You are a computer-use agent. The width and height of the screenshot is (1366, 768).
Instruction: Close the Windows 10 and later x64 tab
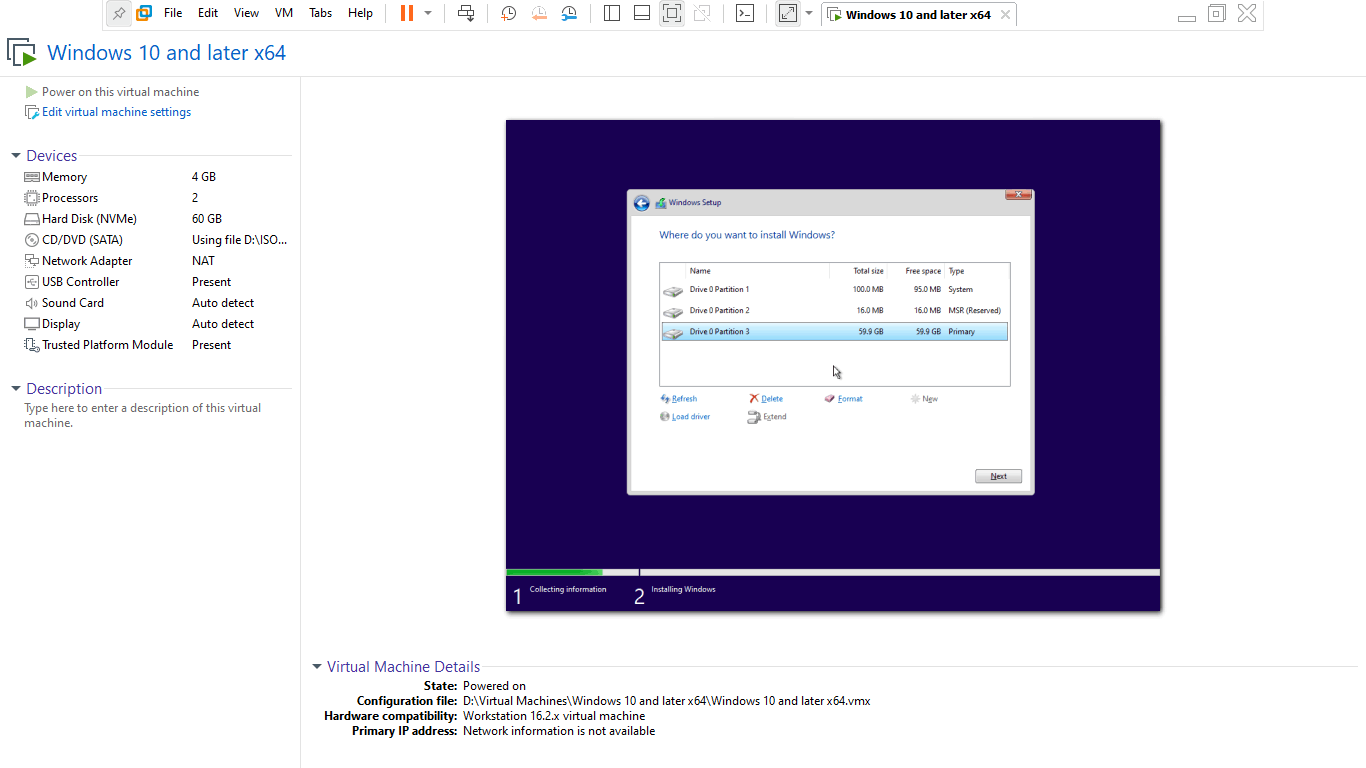coord(1005,15)
